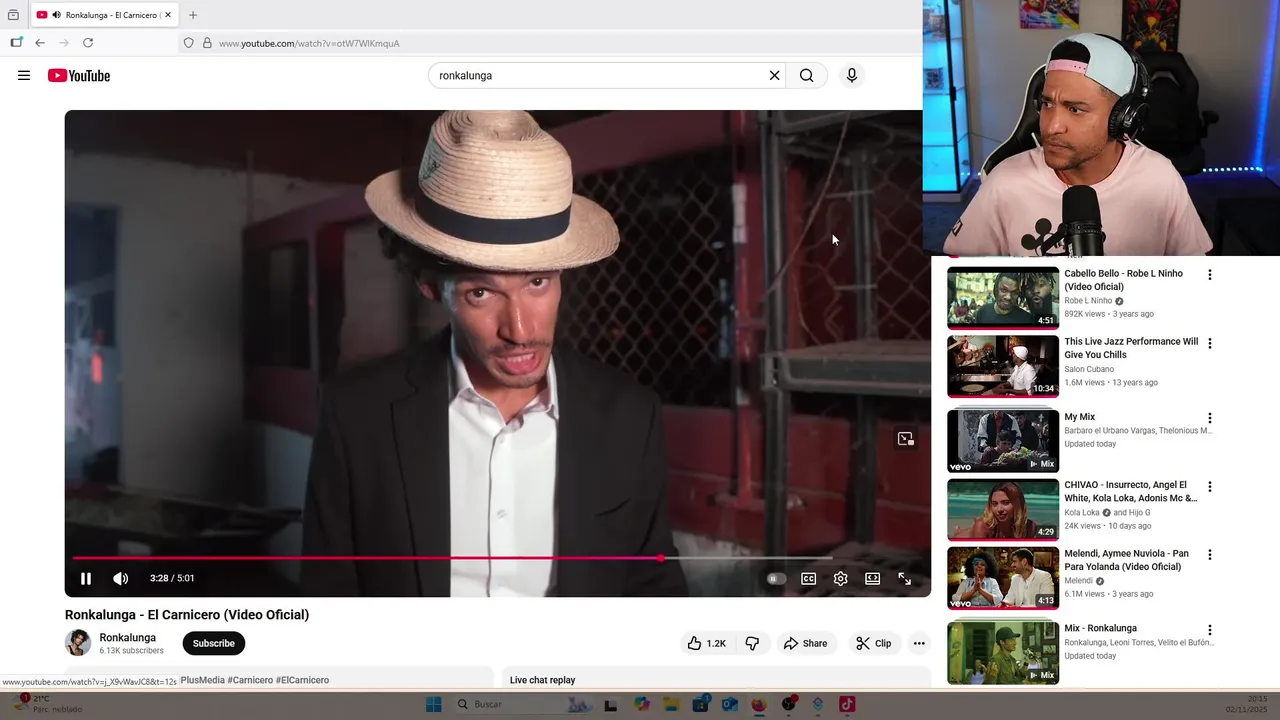
Task: Click the browser address bar URL
Action: tap(309, 43)
